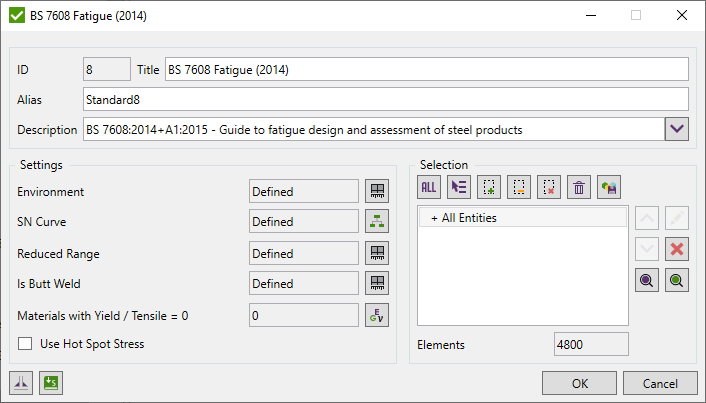The height and width of the screenshot is (403, 706).
Task: Open the Description dropdown arrow
Action: (677, 129)
